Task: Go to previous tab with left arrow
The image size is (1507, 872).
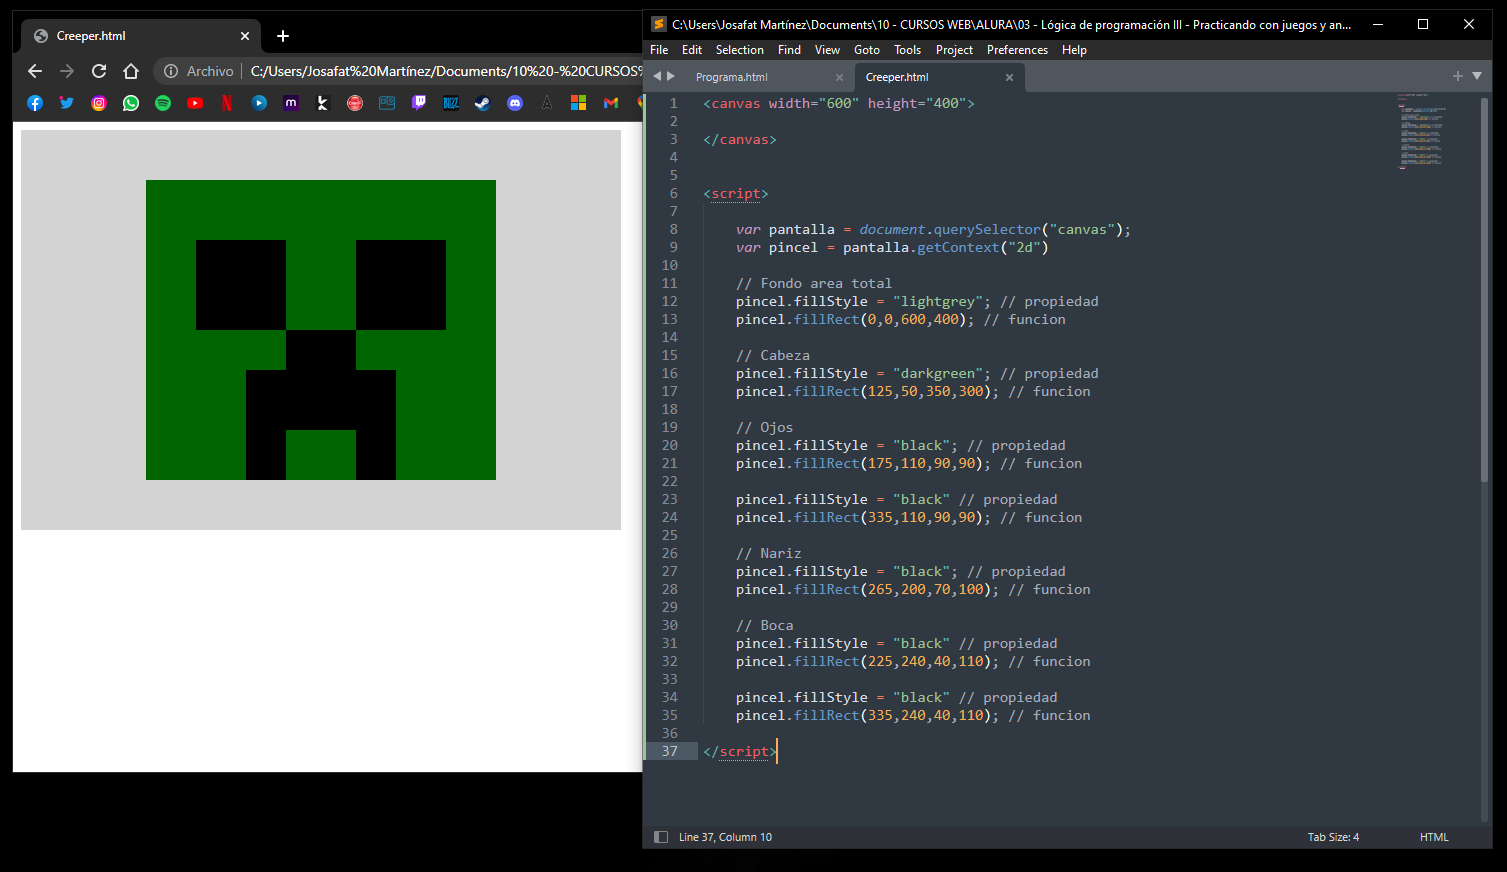Action: coord(657,76)
